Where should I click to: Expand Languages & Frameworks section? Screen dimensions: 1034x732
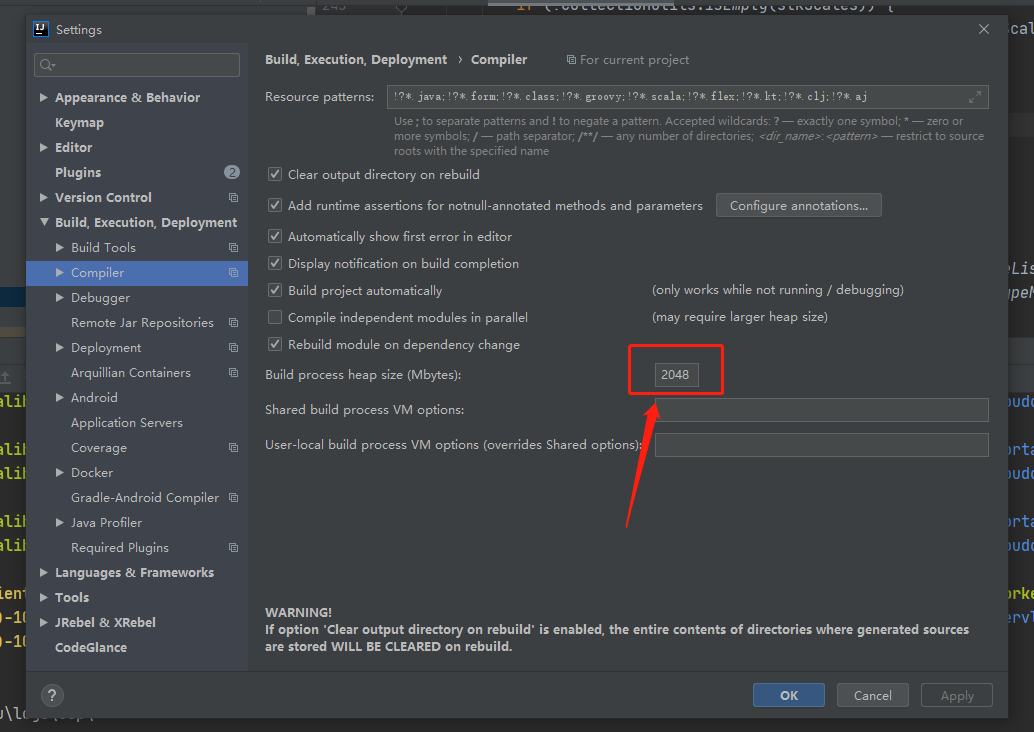pyautogui.click(x=44, y=572)
